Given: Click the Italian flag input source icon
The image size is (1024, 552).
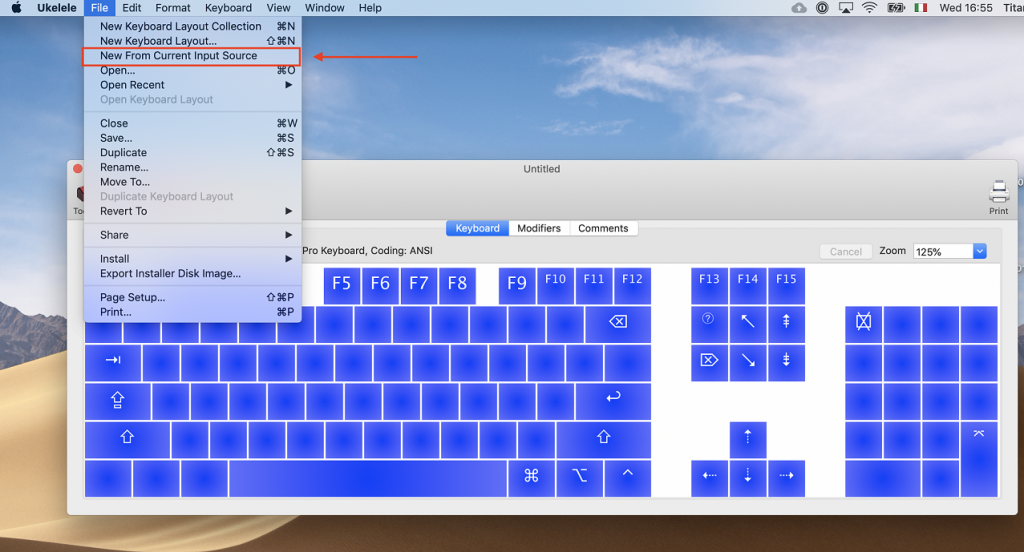Looking at the screenshot, I should tap(921, 8).
